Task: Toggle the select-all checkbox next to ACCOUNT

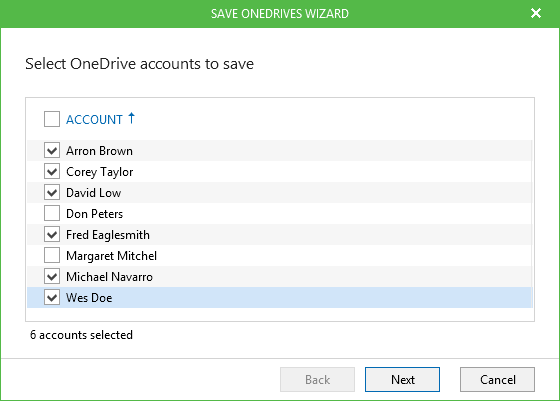Action: pos(52,119)
